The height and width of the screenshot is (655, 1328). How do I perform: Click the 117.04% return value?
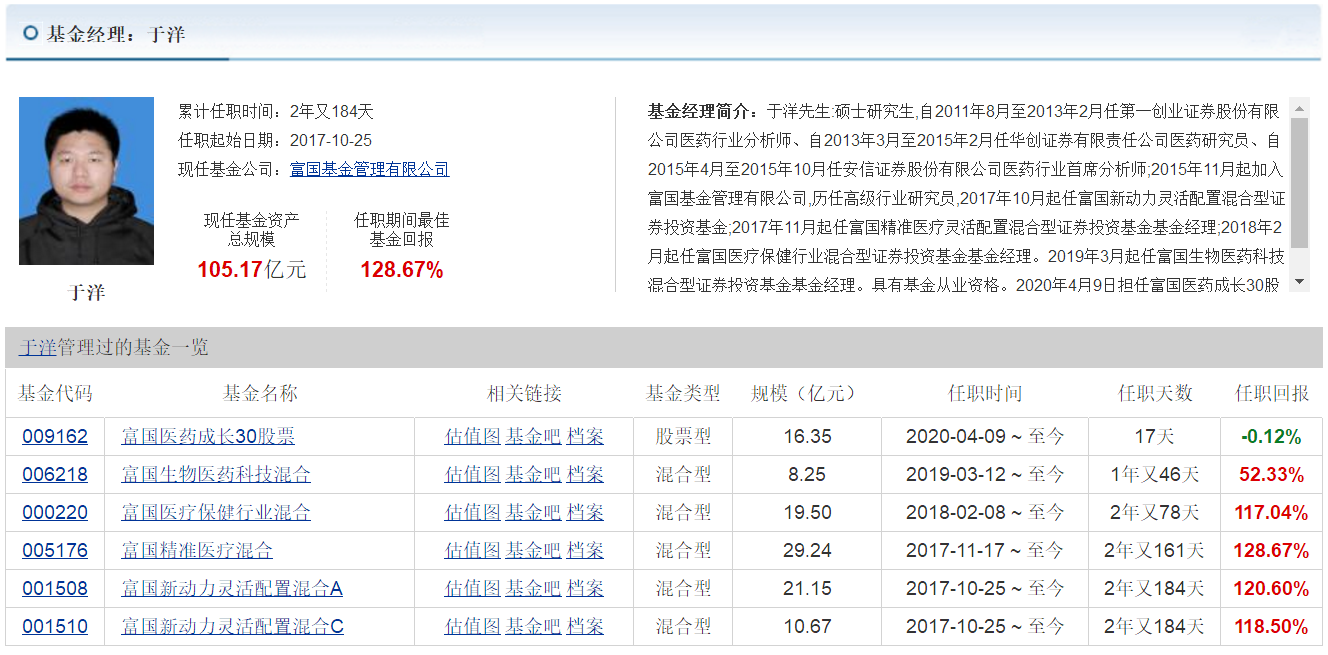point(1271,513)
